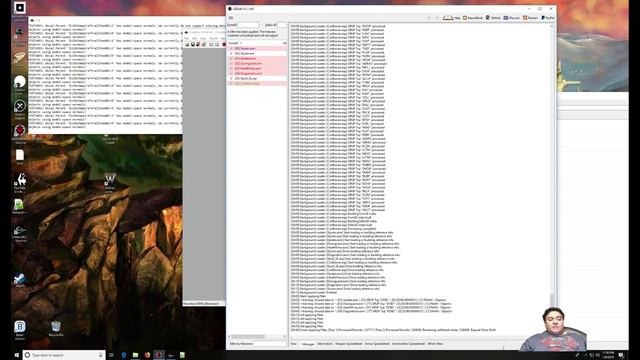The image size is (640, 360).
Task: Open the GitHub toolbar button
Action: point(493,18)
